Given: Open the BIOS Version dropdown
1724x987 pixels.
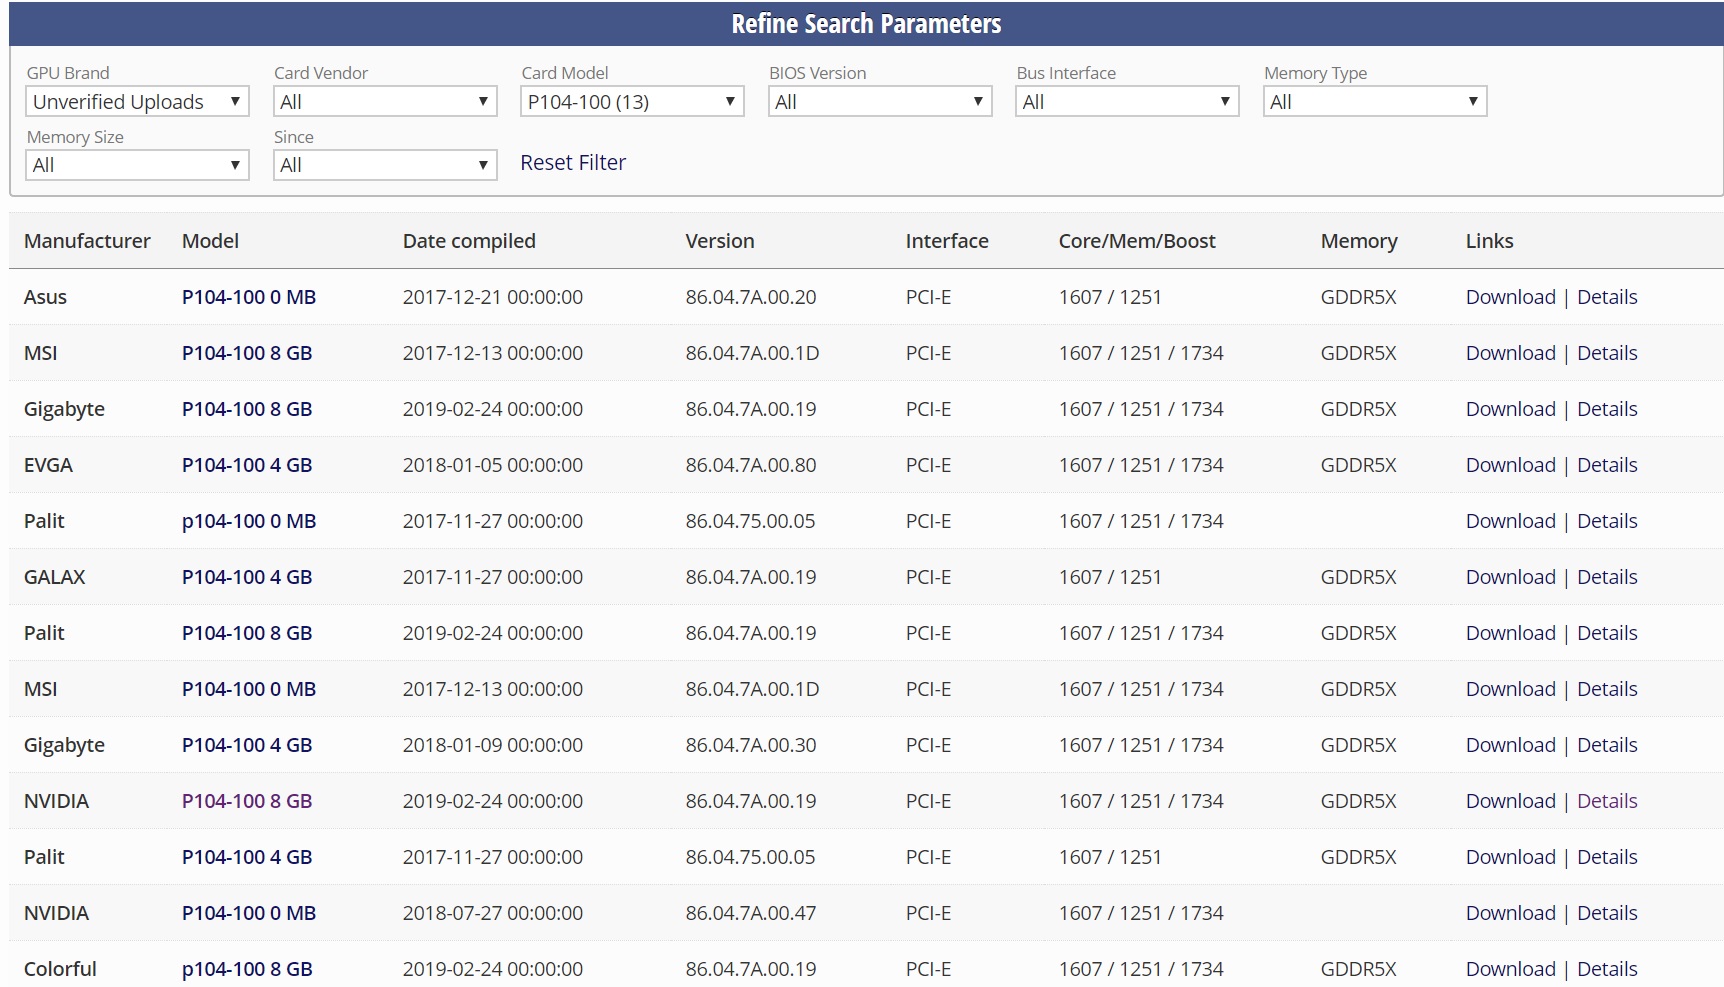Looking at the screenshot, I should (x=880, y=101).
